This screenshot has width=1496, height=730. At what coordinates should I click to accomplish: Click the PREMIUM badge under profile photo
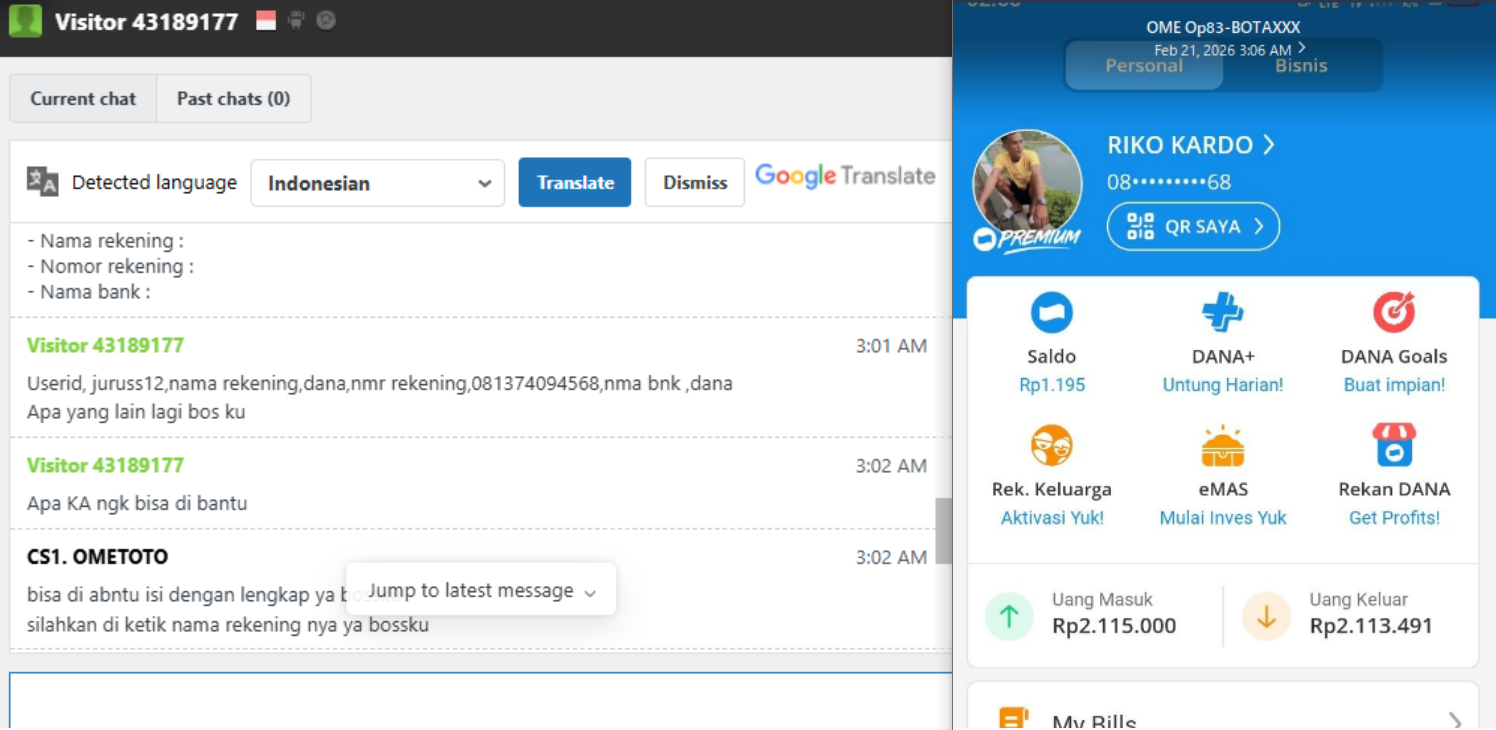coord(1026,239)
